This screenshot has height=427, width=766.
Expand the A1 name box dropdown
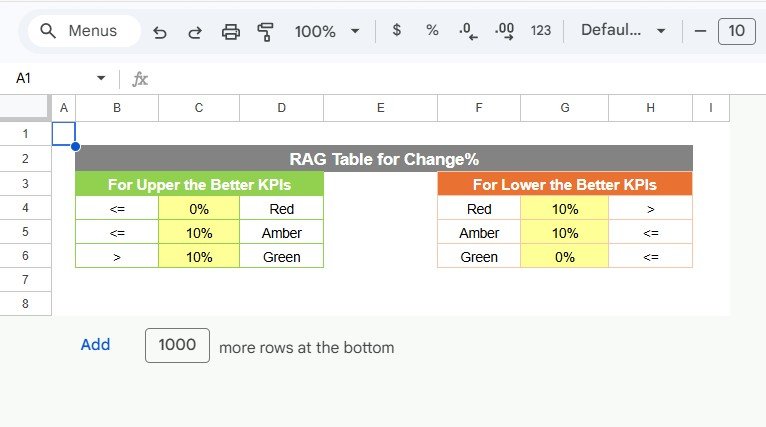pyautogui.click(x=101, y=78)
